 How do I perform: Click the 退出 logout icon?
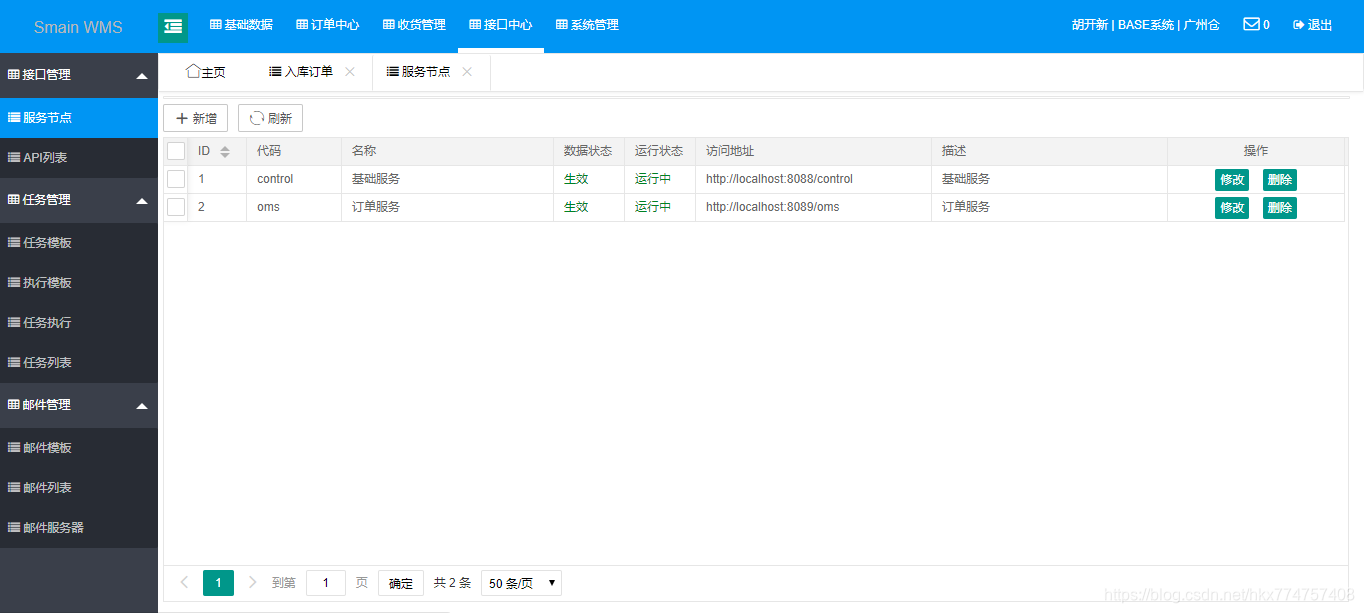(1298, 25)
